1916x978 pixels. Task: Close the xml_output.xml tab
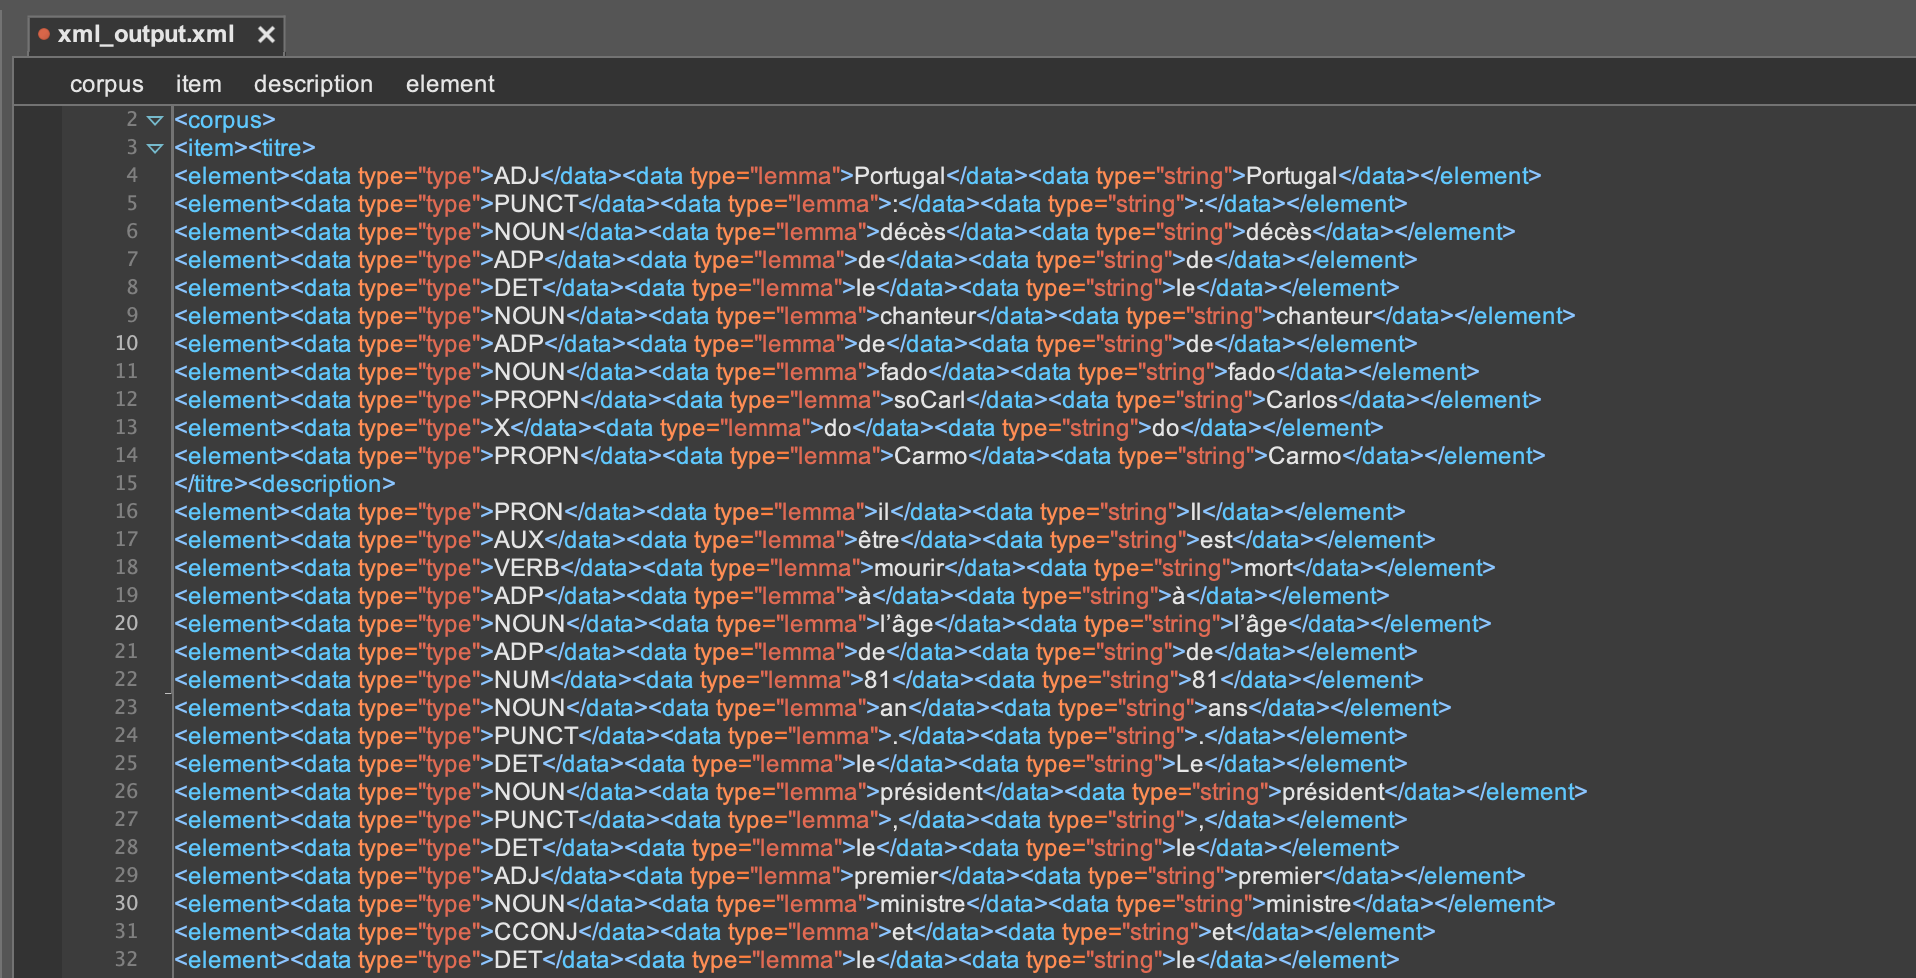[x=266, y=35]
